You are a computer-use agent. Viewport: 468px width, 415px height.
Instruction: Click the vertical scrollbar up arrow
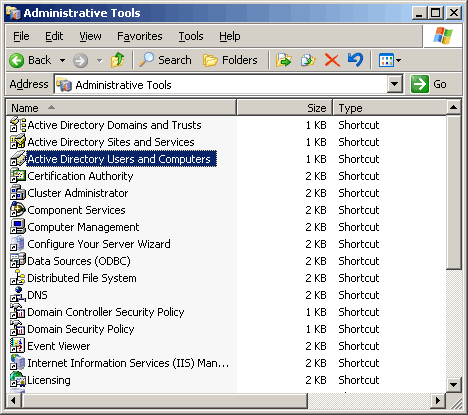(x=453, y=107)
